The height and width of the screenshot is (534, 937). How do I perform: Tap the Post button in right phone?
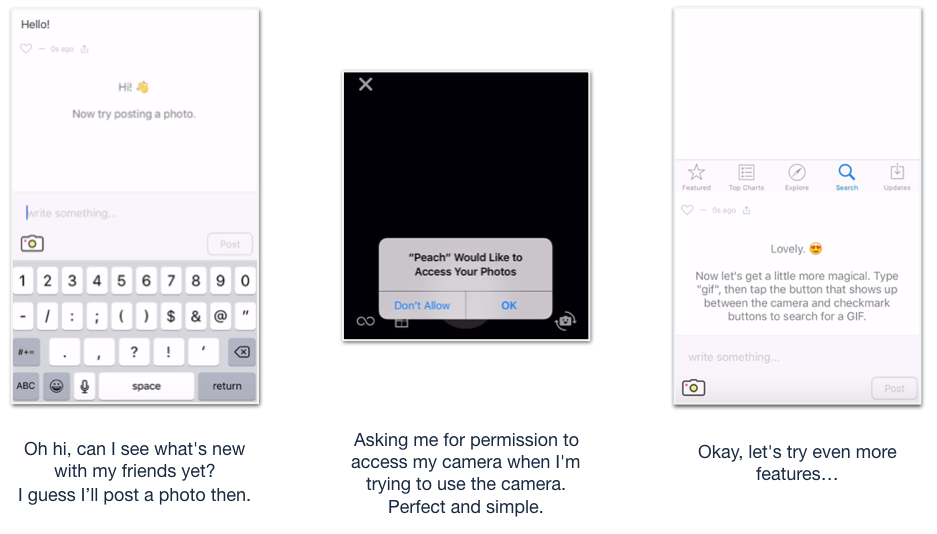click(x=895, y=388)
